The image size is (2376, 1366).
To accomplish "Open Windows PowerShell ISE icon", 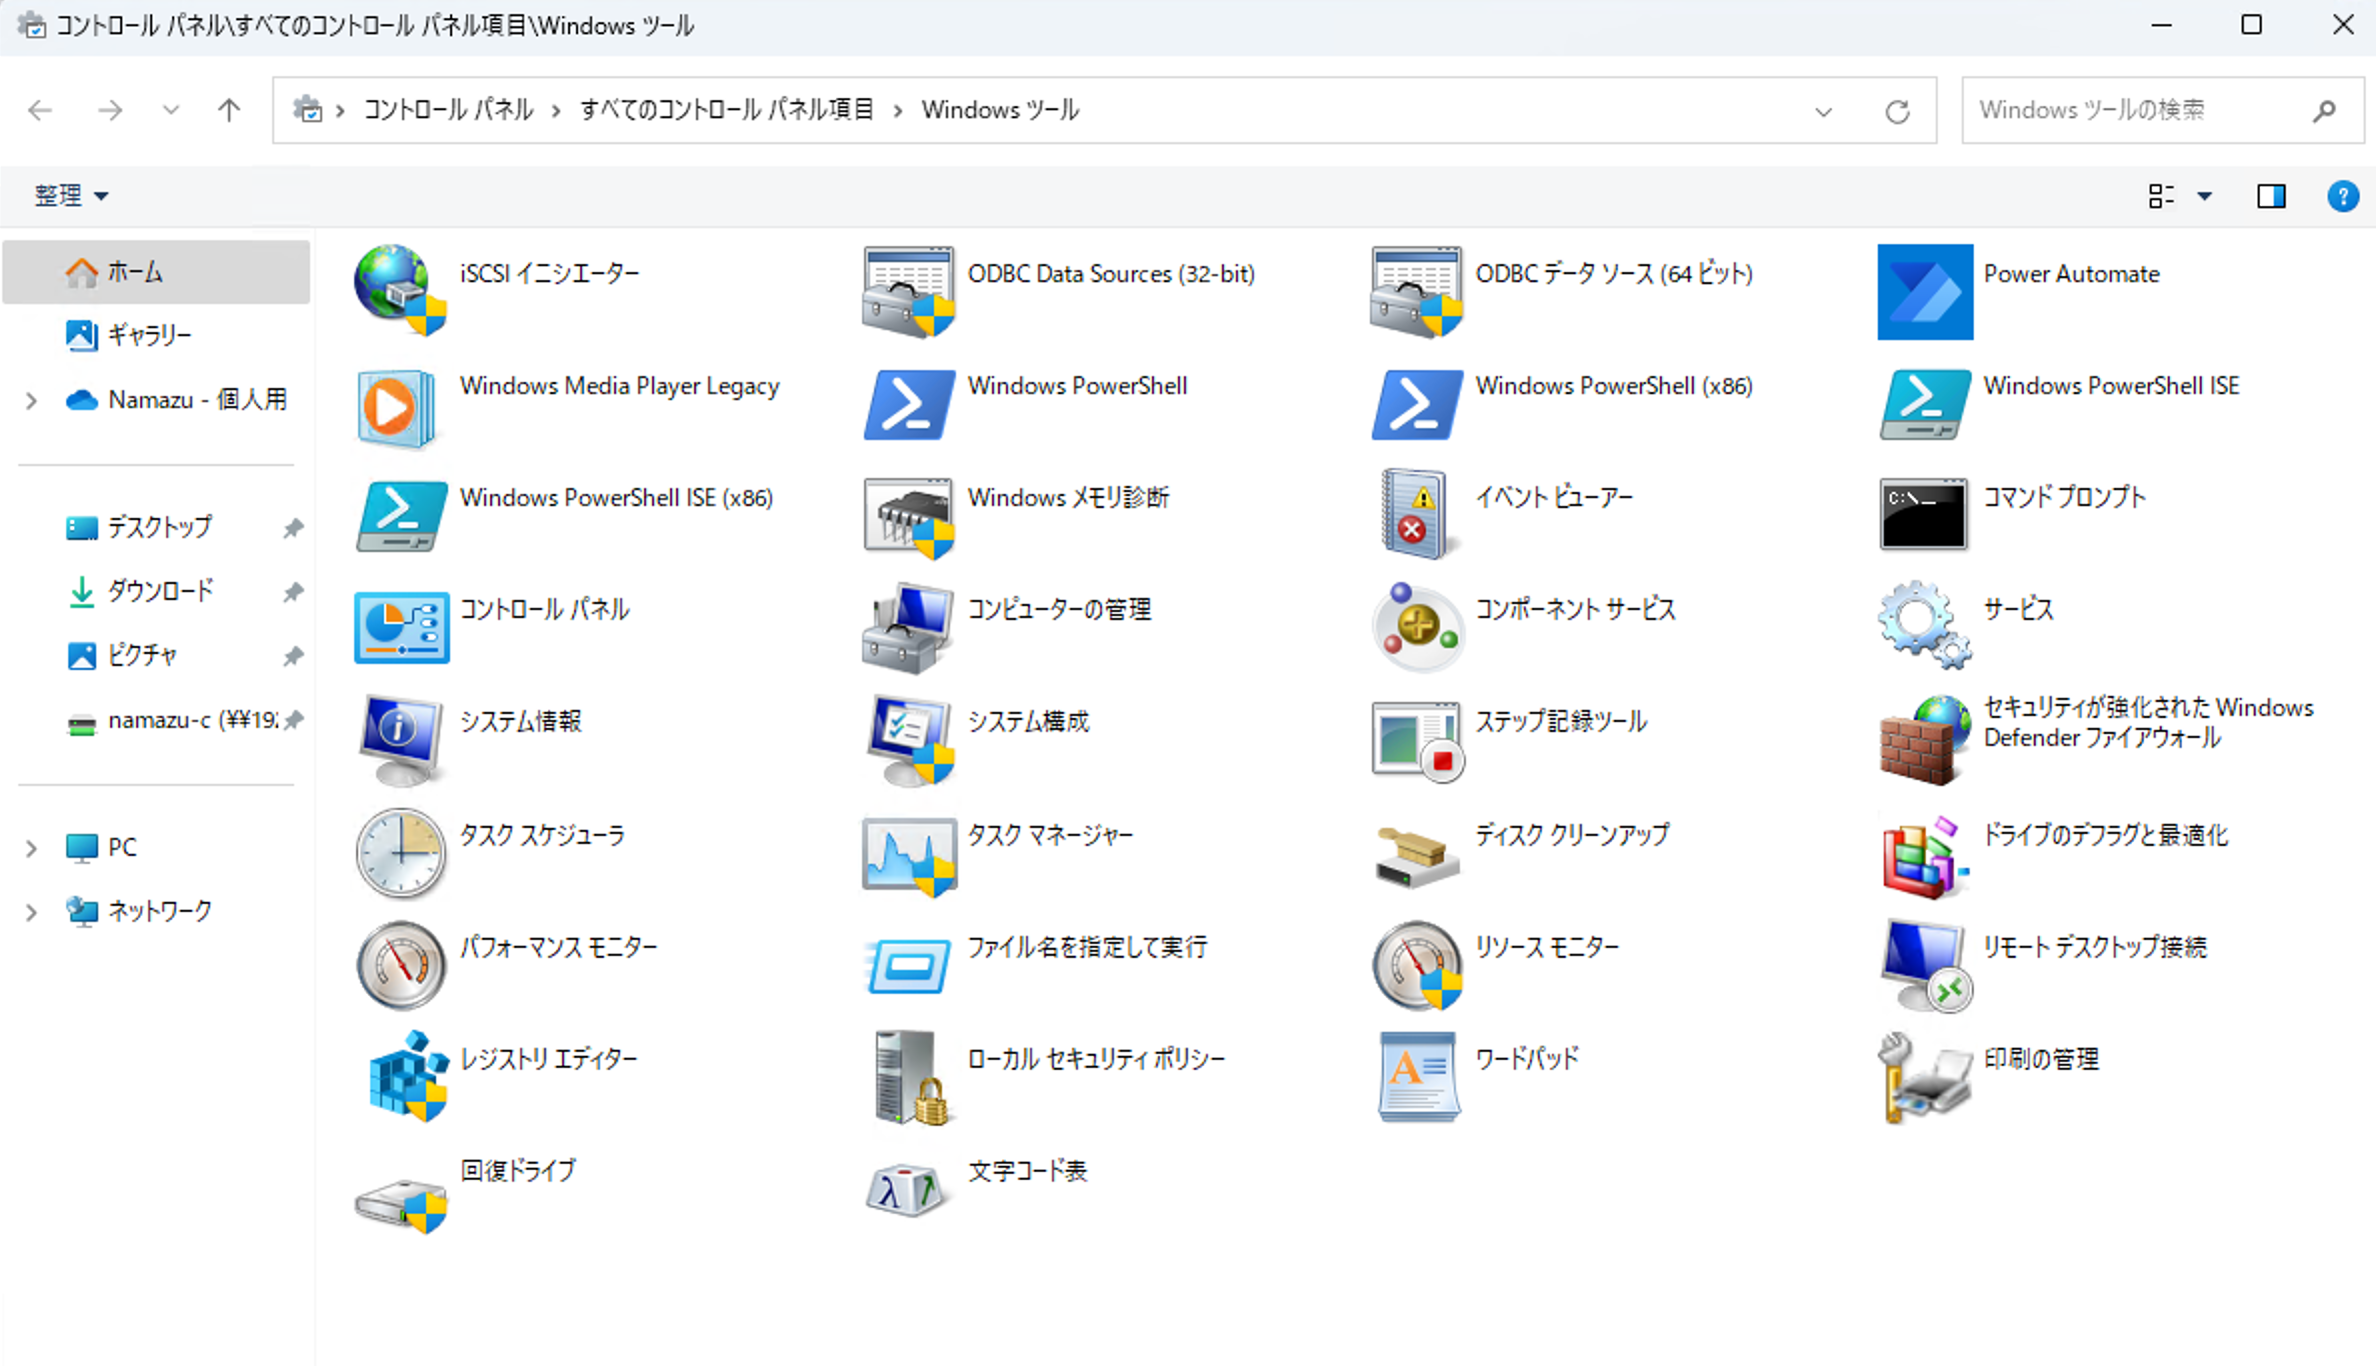I will 1924,404.
